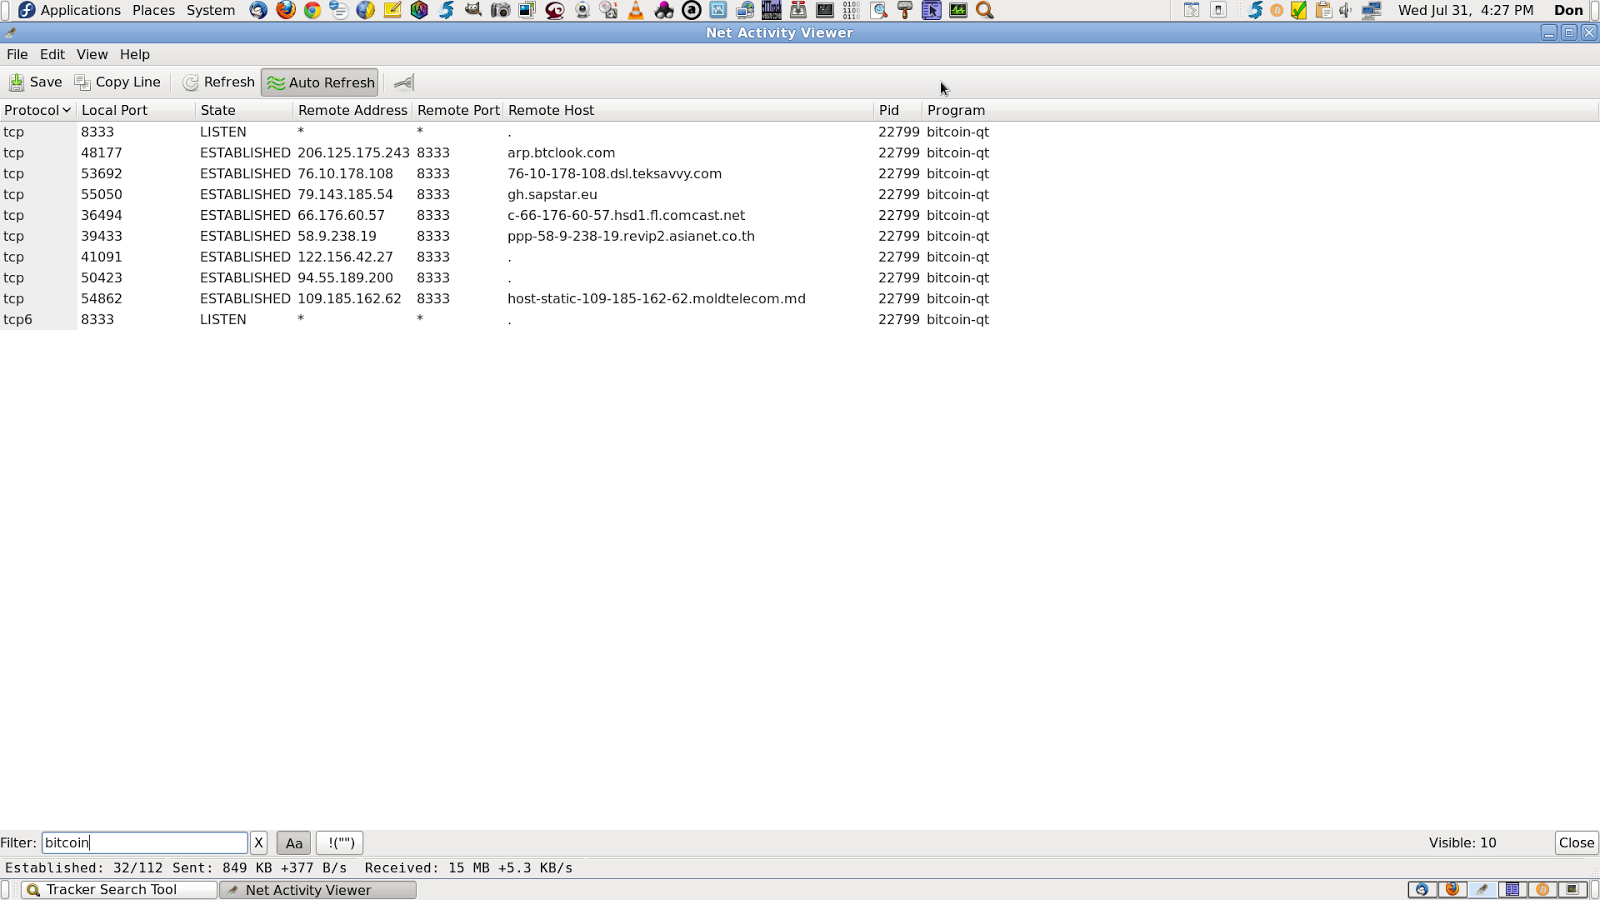Open the Places panel menu
Screen dimensions: 1600x900
coord(153,10)
